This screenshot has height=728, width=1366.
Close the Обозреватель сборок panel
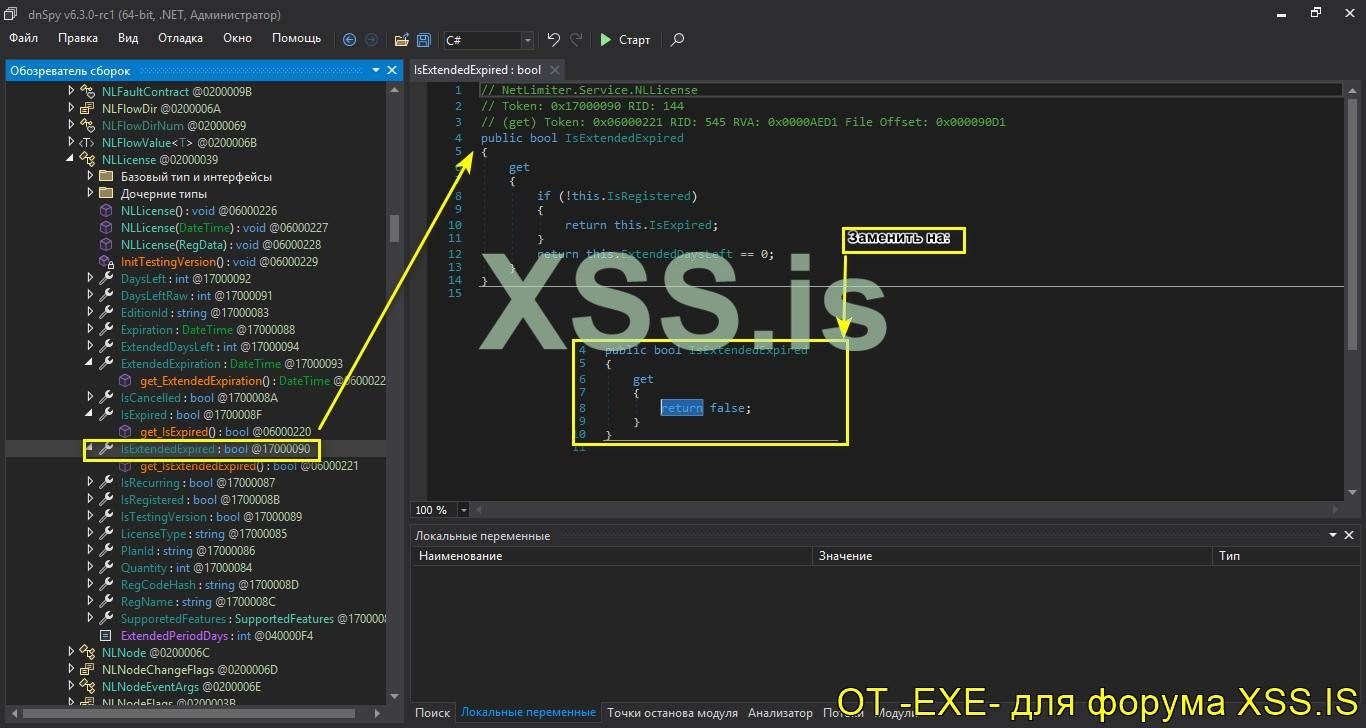392,70
